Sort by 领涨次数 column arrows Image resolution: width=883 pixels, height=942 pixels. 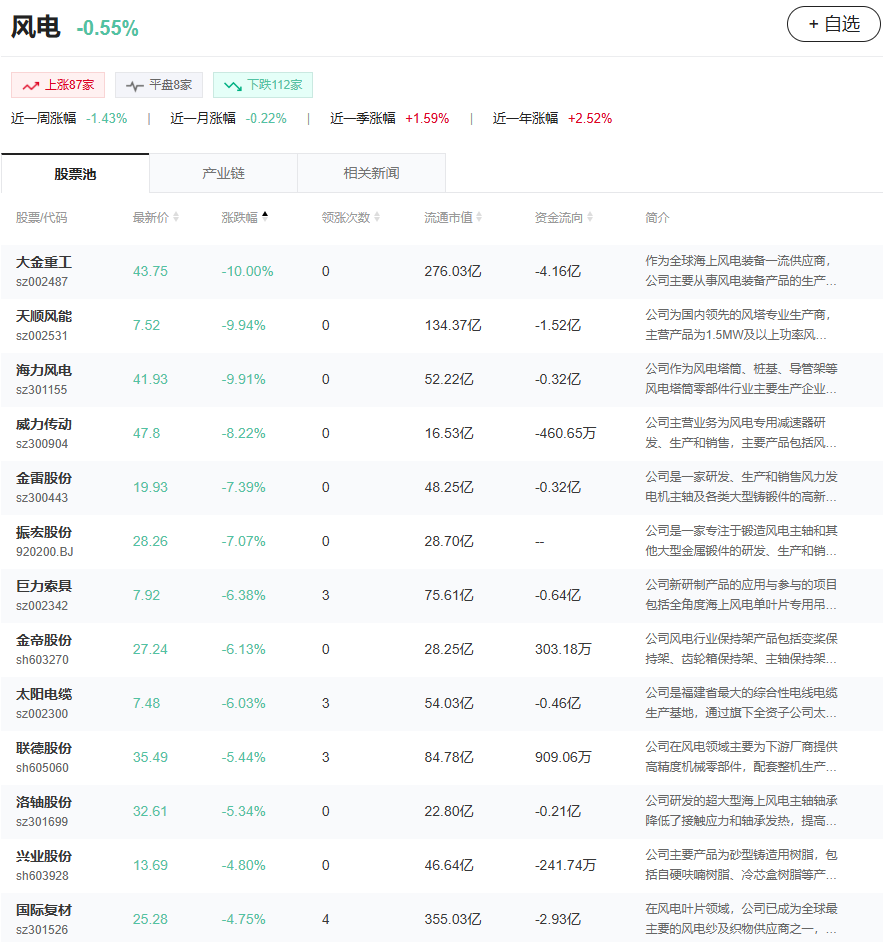377,217
